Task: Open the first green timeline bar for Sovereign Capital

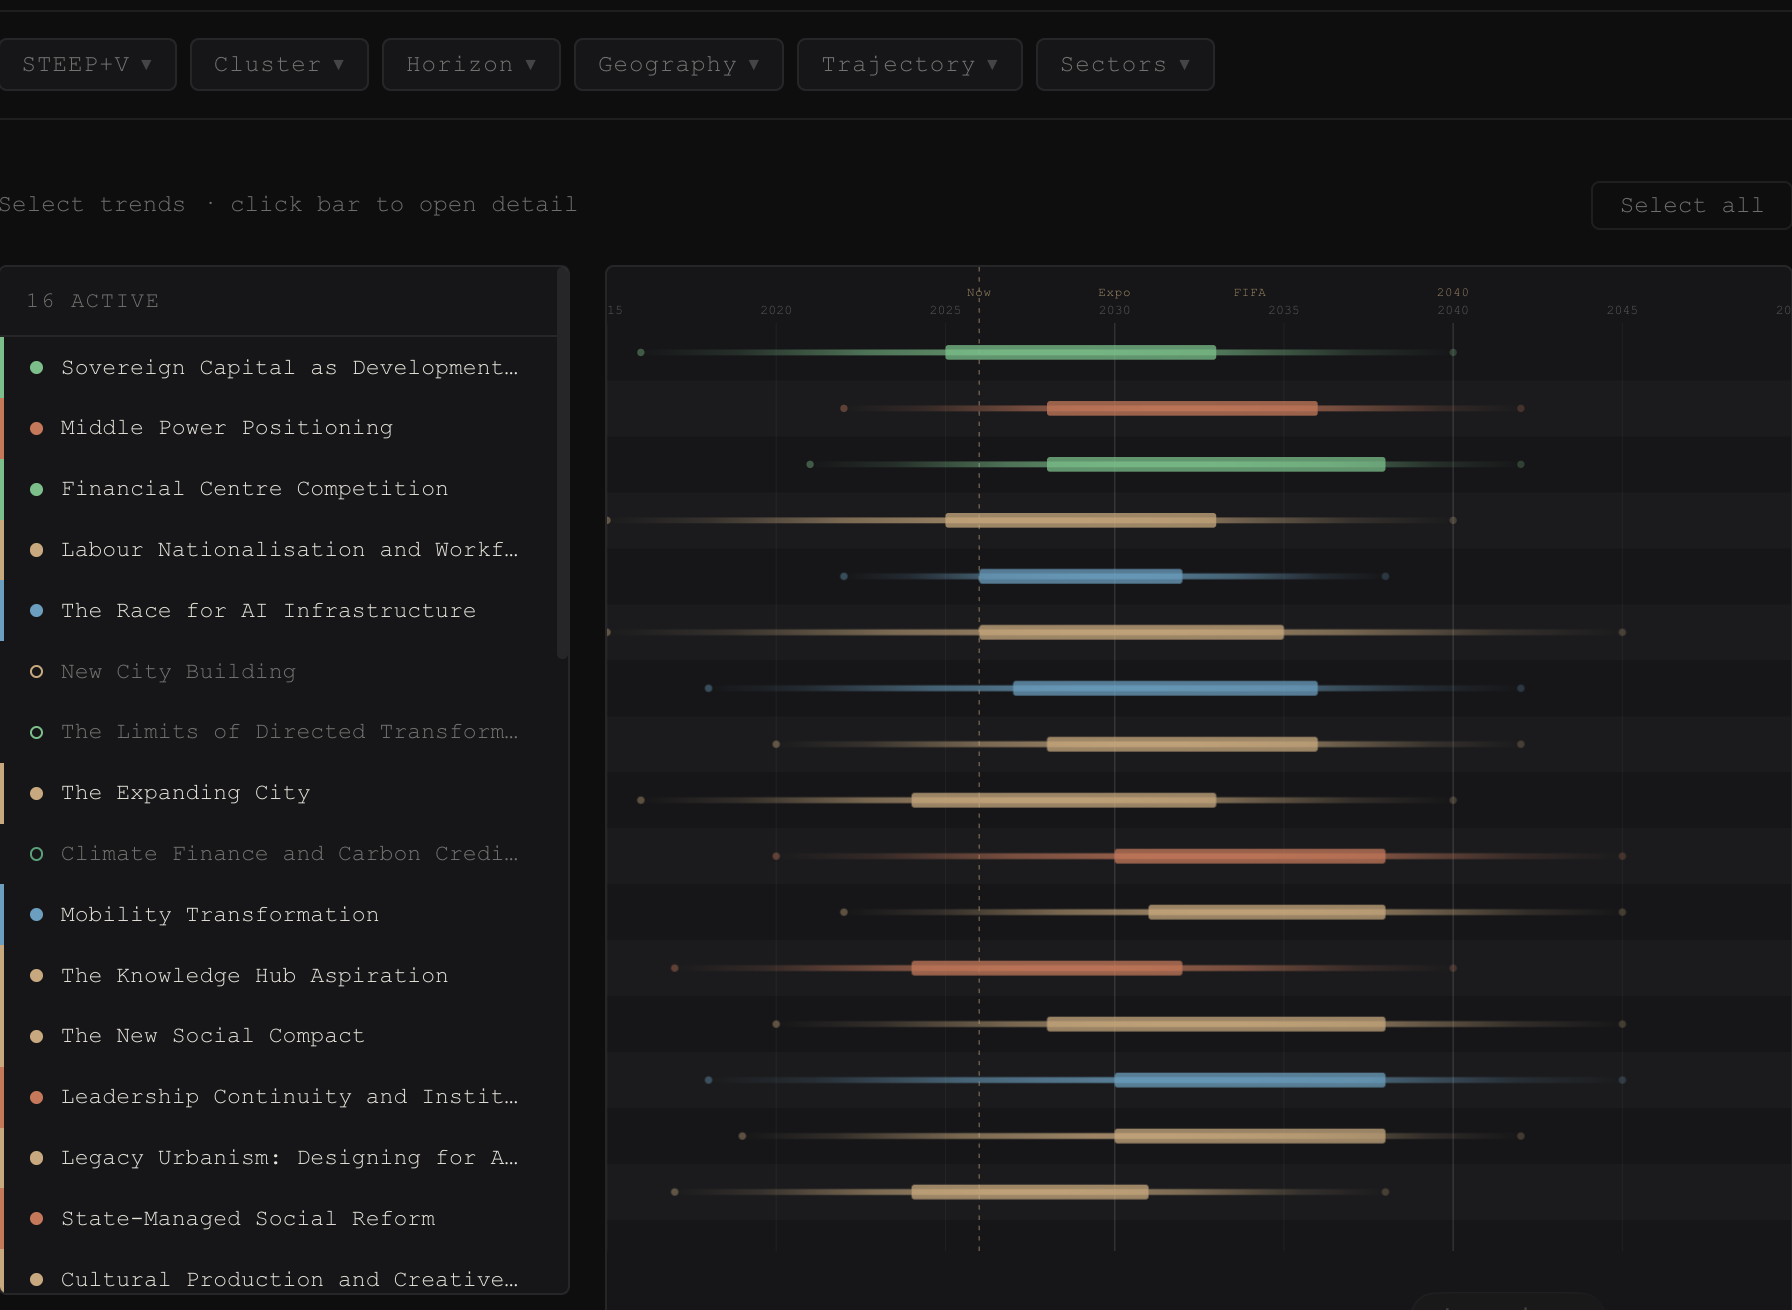Action: pyautogui.click(x=1080, y=352)
